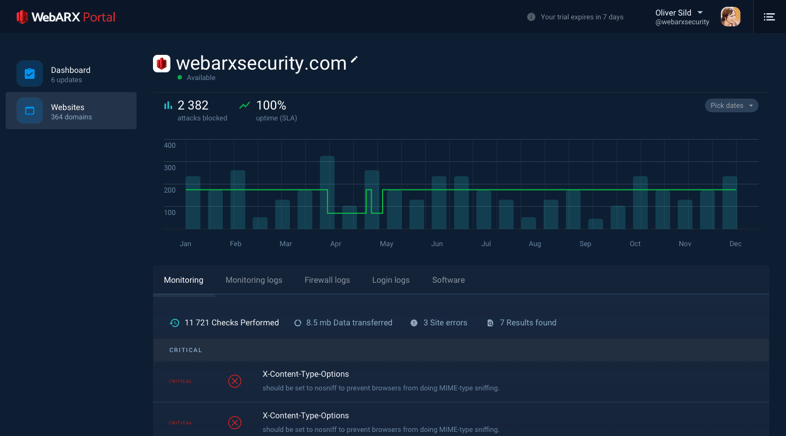Click the trial expiry info icon
The image size is (786, 436).
pos(531,17)
